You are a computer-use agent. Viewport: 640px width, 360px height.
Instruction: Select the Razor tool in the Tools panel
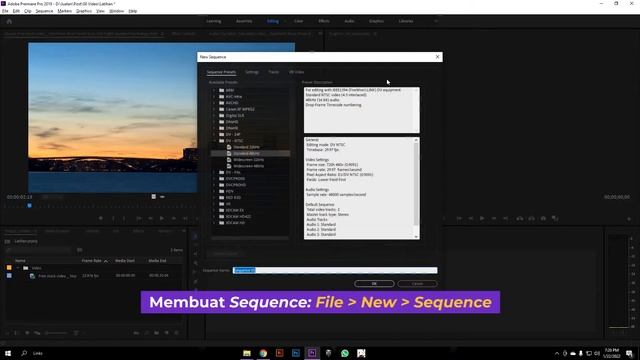click(195, 263)
